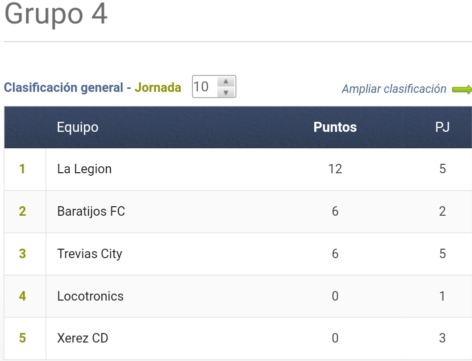
Task: Click position number 5 in ranking
Action: click(22, 338)
